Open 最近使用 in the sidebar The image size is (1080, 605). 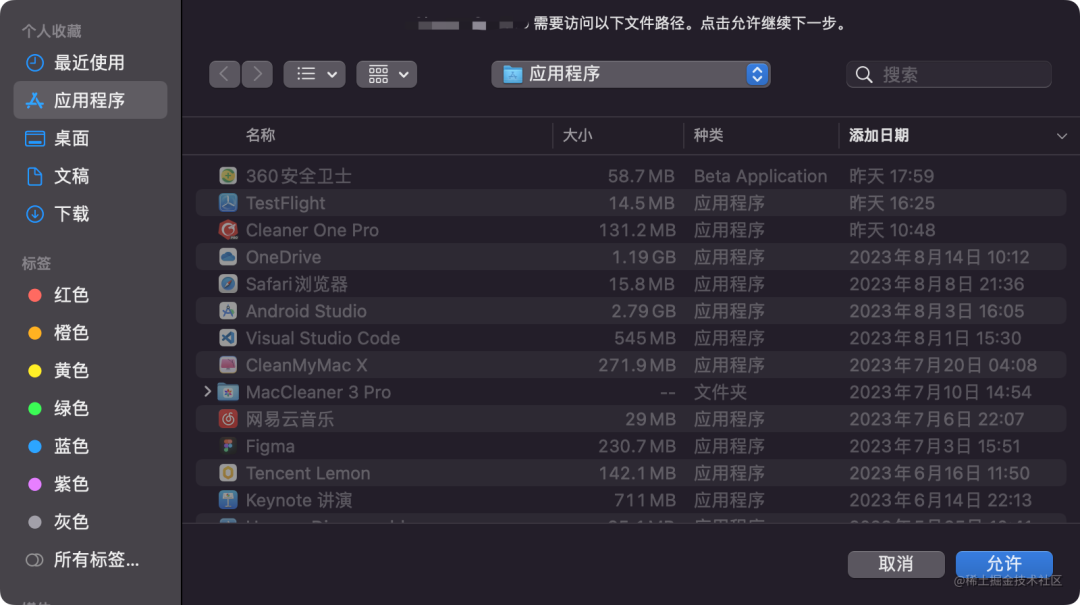tap(90, 63)
